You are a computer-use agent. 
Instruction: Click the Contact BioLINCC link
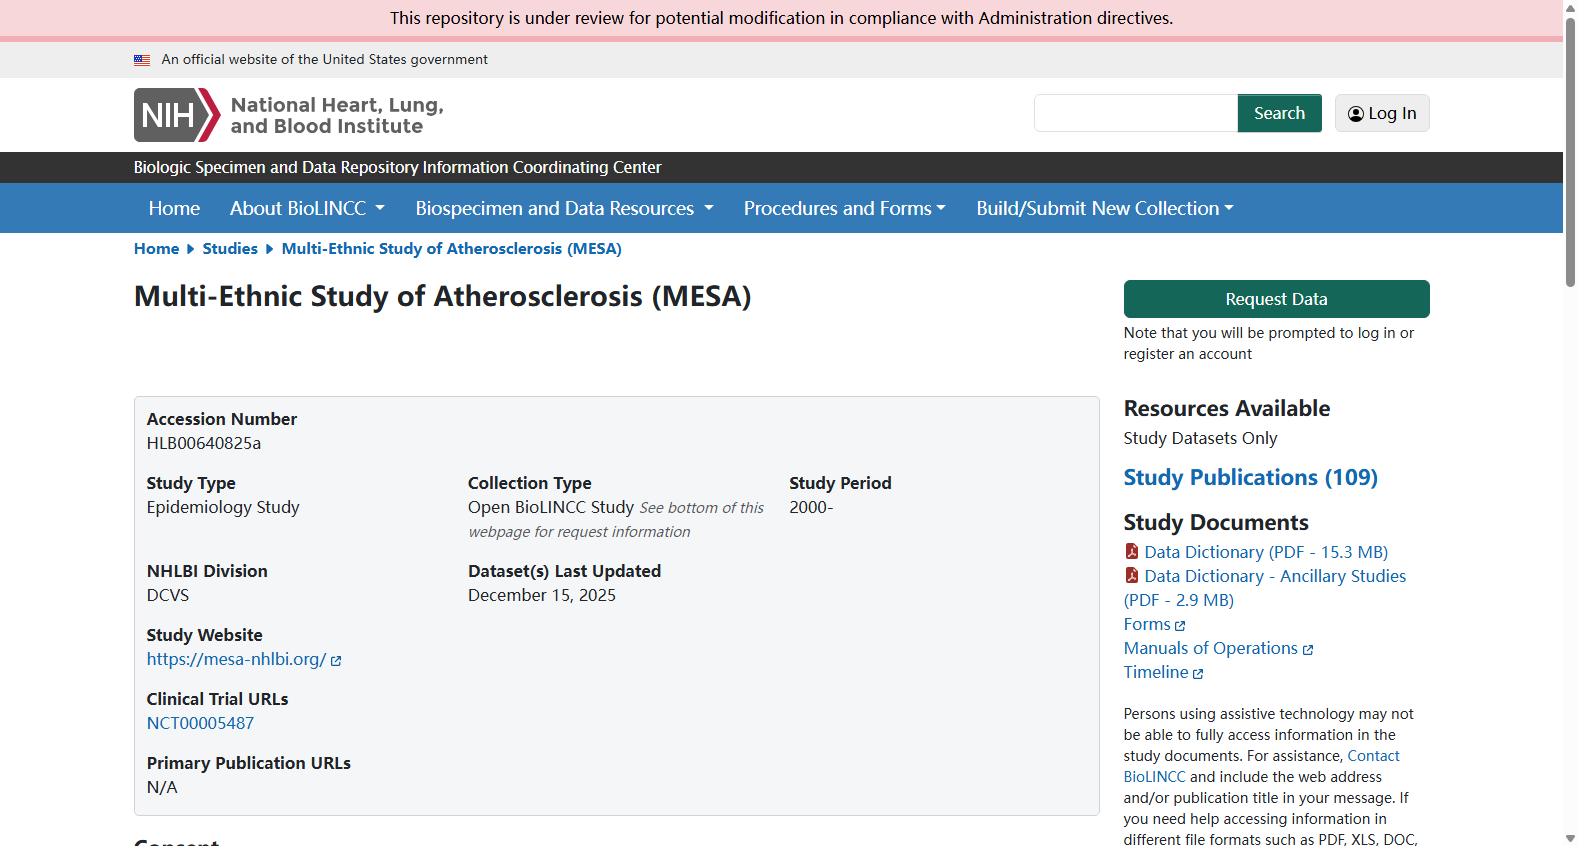click(x=1261, y=766)
